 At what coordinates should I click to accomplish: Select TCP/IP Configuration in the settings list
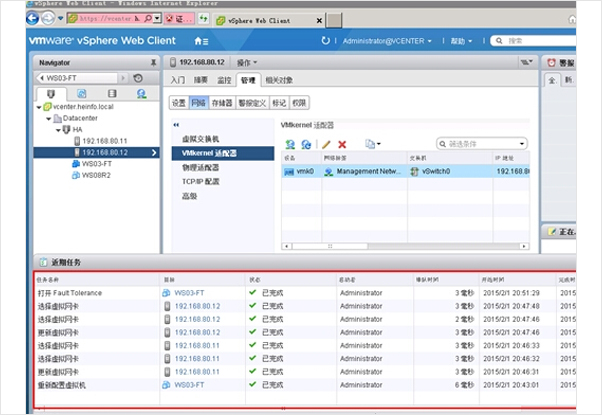pos(200,182)
